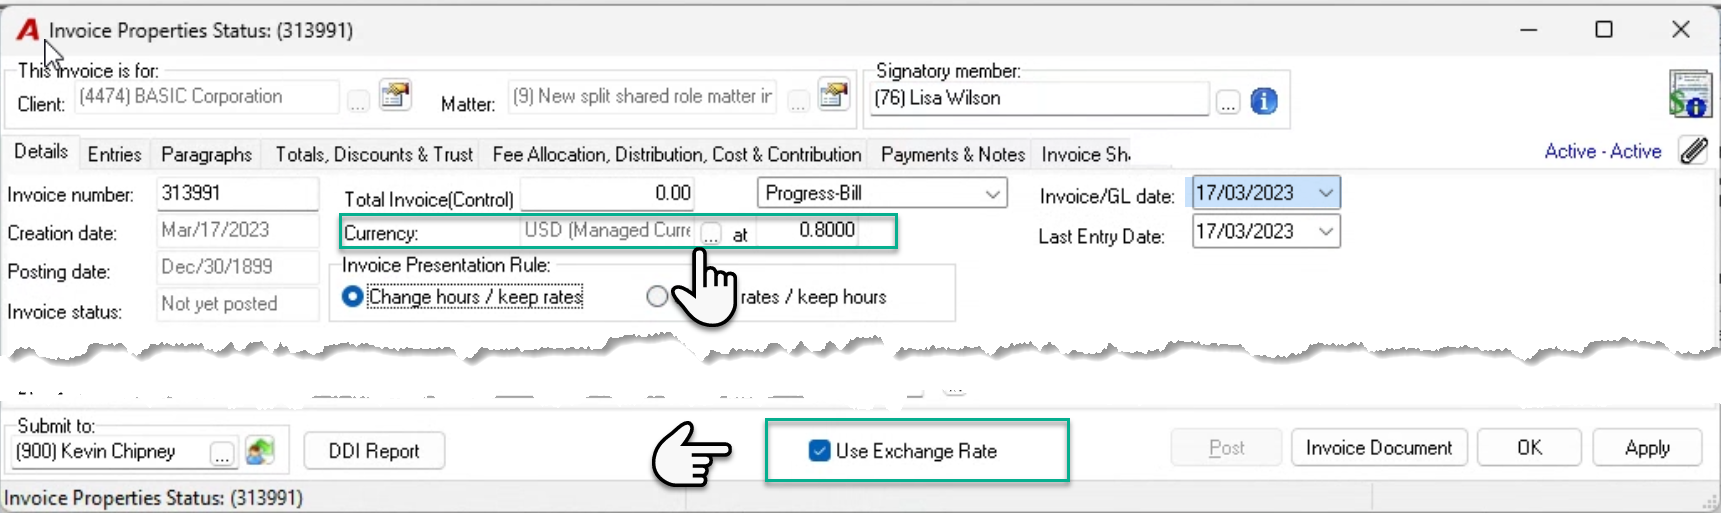The width and height of the screenshot is (1721, 513).
Task: Click the exchange rate field showing 0.8000
Action: (x=808, y=230)
